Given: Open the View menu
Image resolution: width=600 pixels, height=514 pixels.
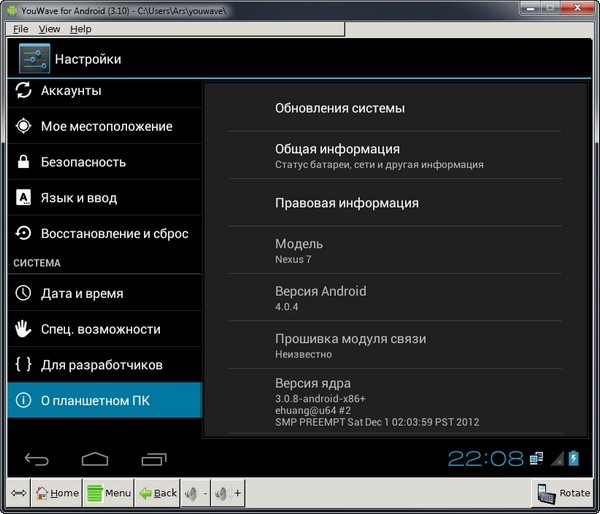Looking at the screenshot, I should point(49,30).
